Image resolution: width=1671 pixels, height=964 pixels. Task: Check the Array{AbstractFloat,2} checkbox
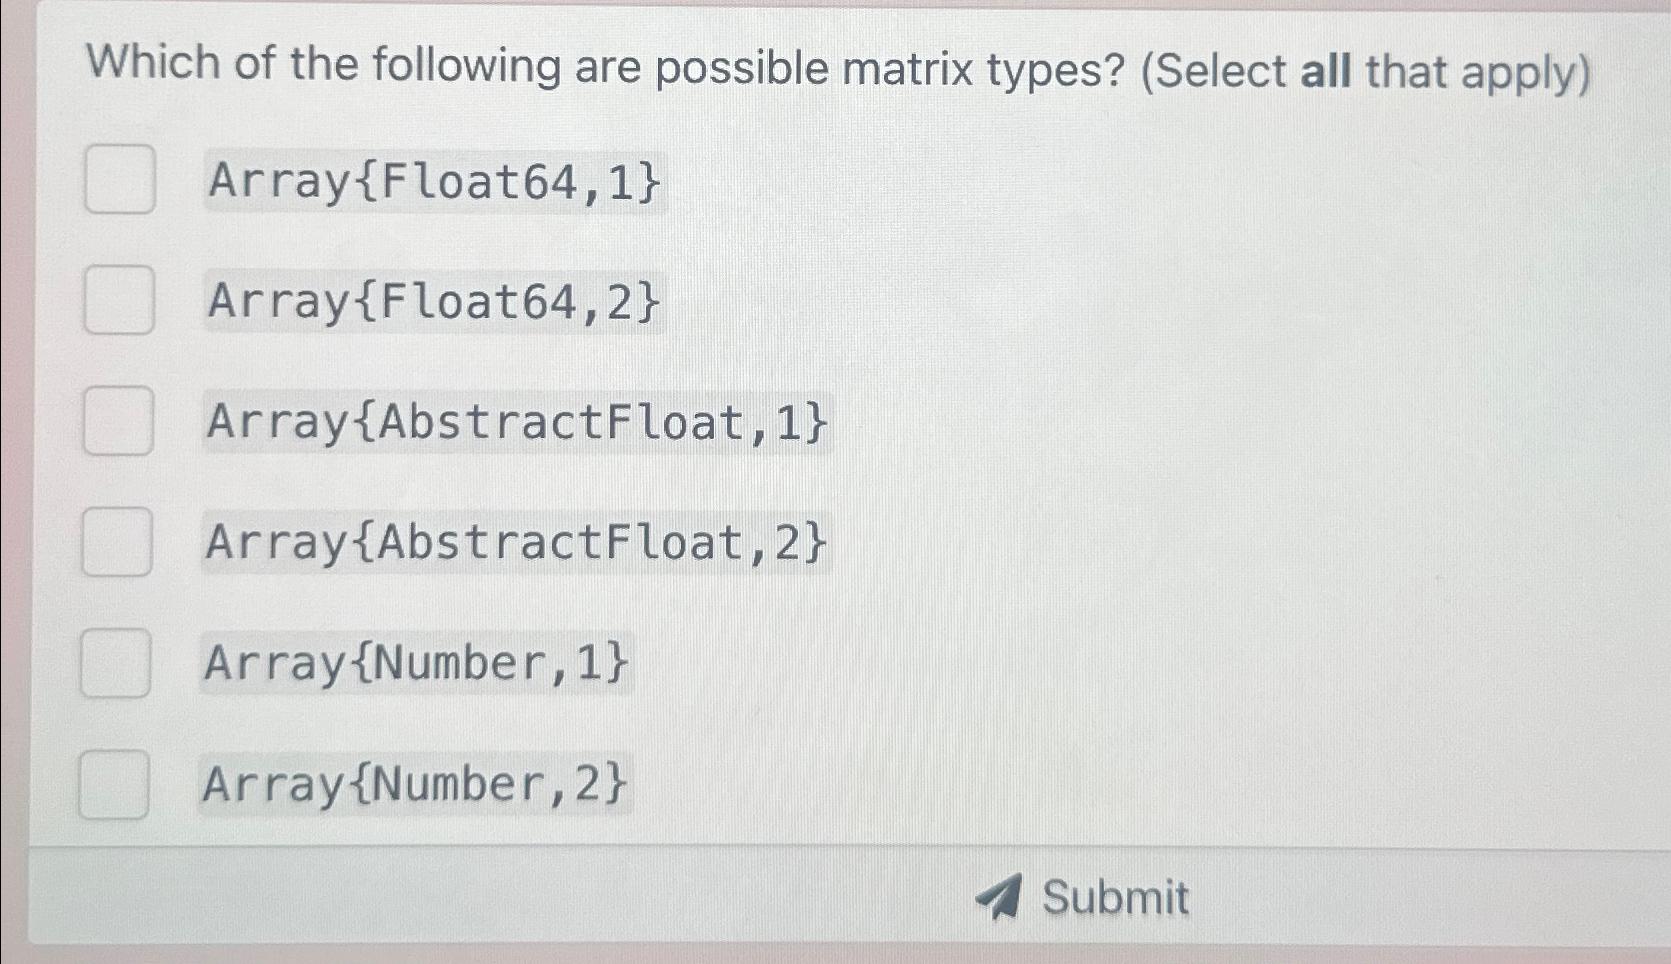tap(118, 543)
